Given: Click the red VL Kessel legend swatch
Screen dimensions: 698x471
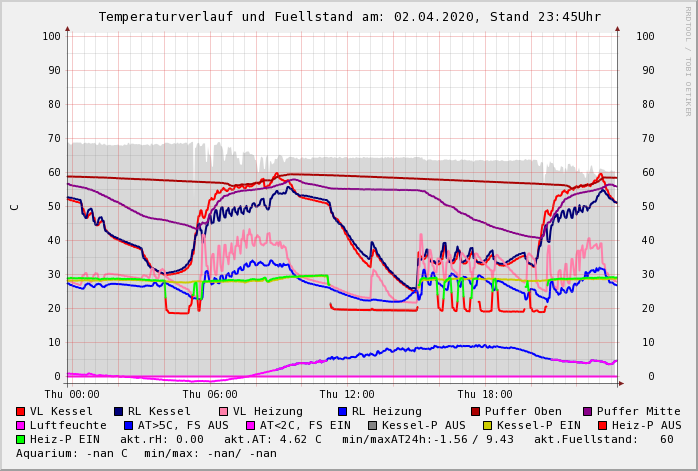Looking at the screenshot, I should pos(20,411).
